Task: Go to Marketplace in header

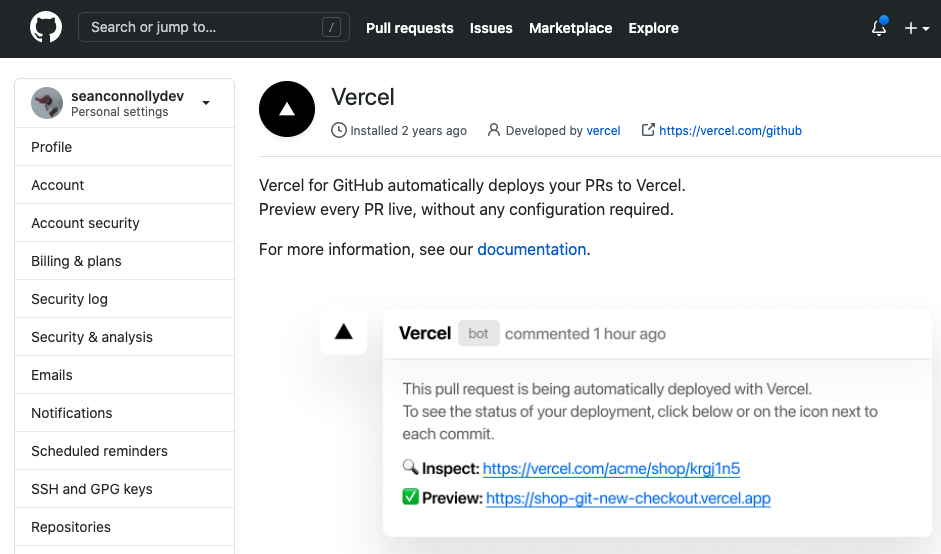Action: pyautogui.click(x=570, y=28)
